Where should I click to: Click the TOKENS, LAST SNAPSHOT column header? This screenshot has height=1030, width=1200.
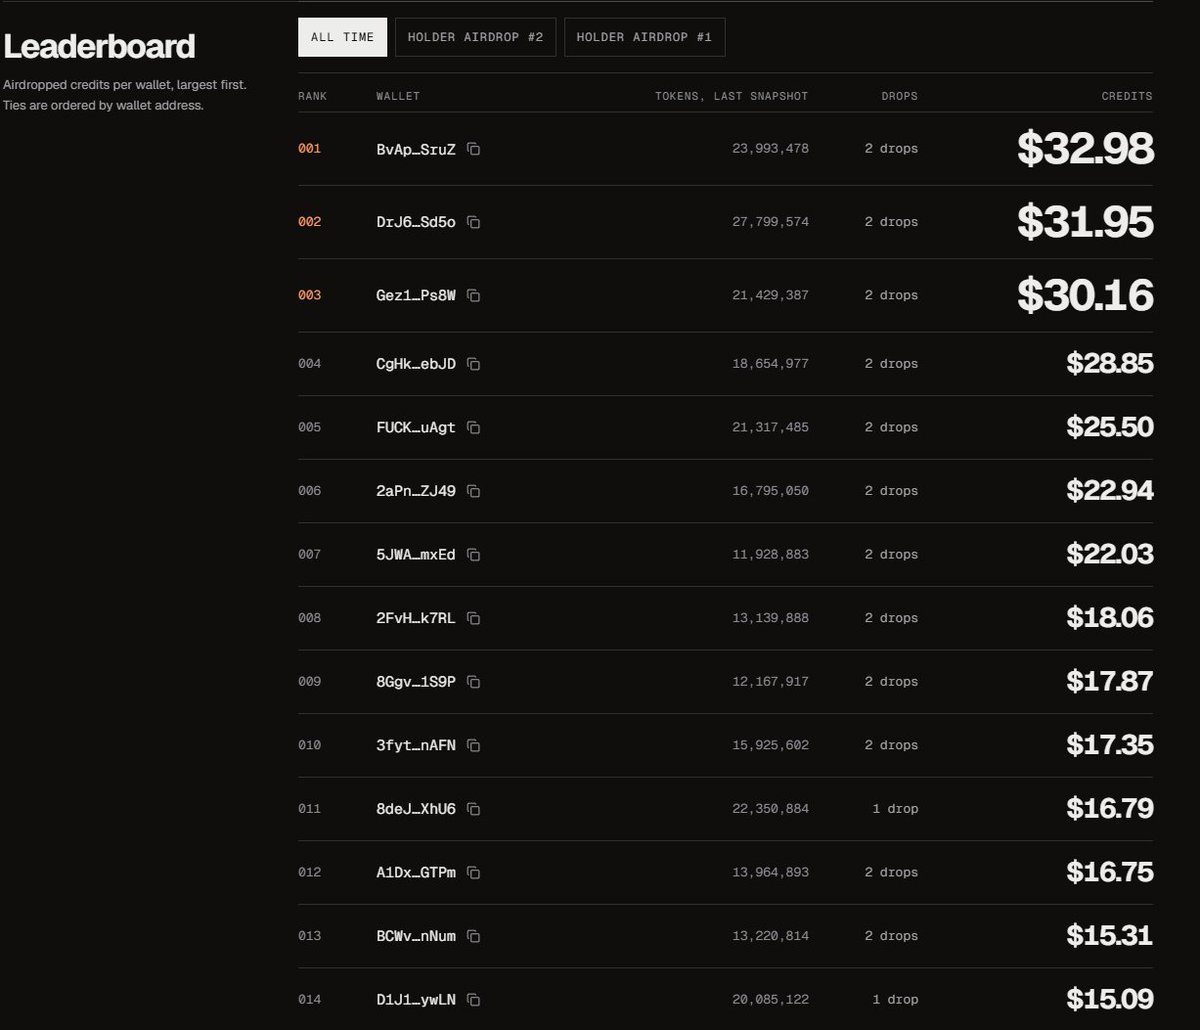pos(731,96)
